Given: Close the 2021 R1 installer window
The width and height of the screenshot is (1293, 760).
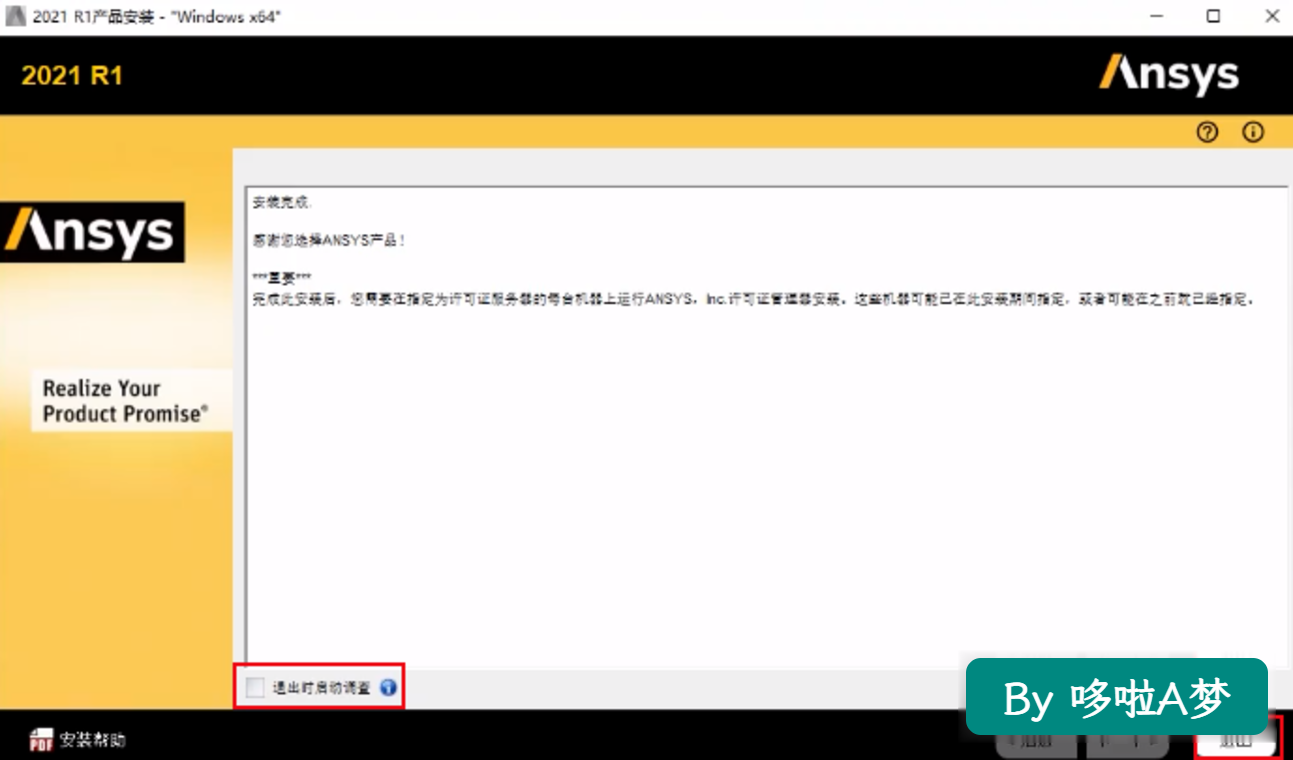Looking at the screenshot, I should (x=1271, y=17).
